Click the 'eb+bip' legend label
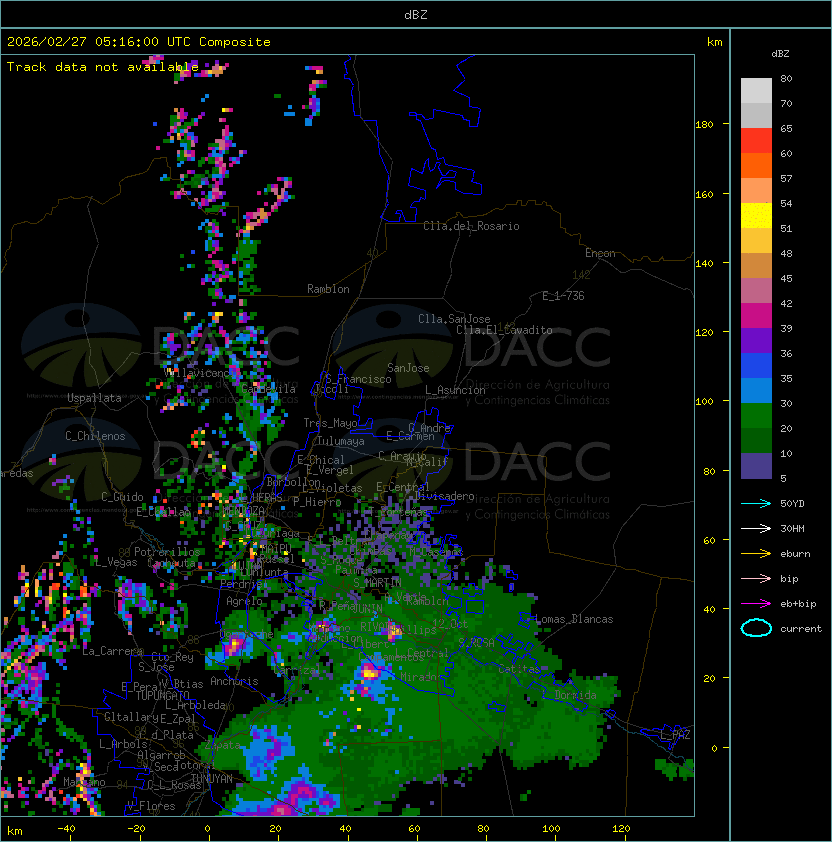This screenshot has height=842, width=832. [x=798, y=604]
